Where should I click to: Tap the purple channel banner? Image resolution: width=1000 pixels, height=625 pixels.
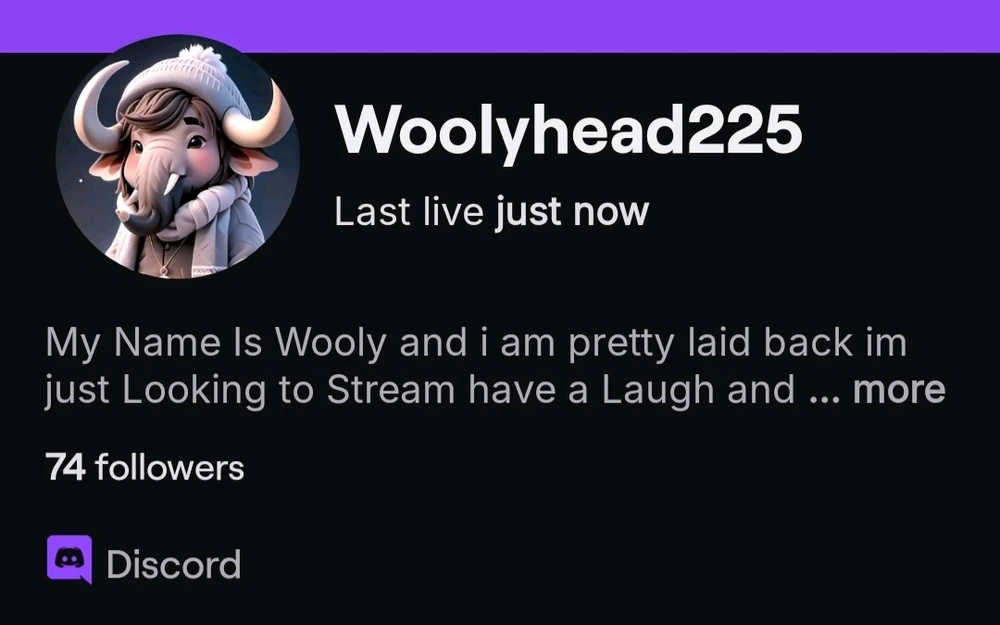[500, 26]
